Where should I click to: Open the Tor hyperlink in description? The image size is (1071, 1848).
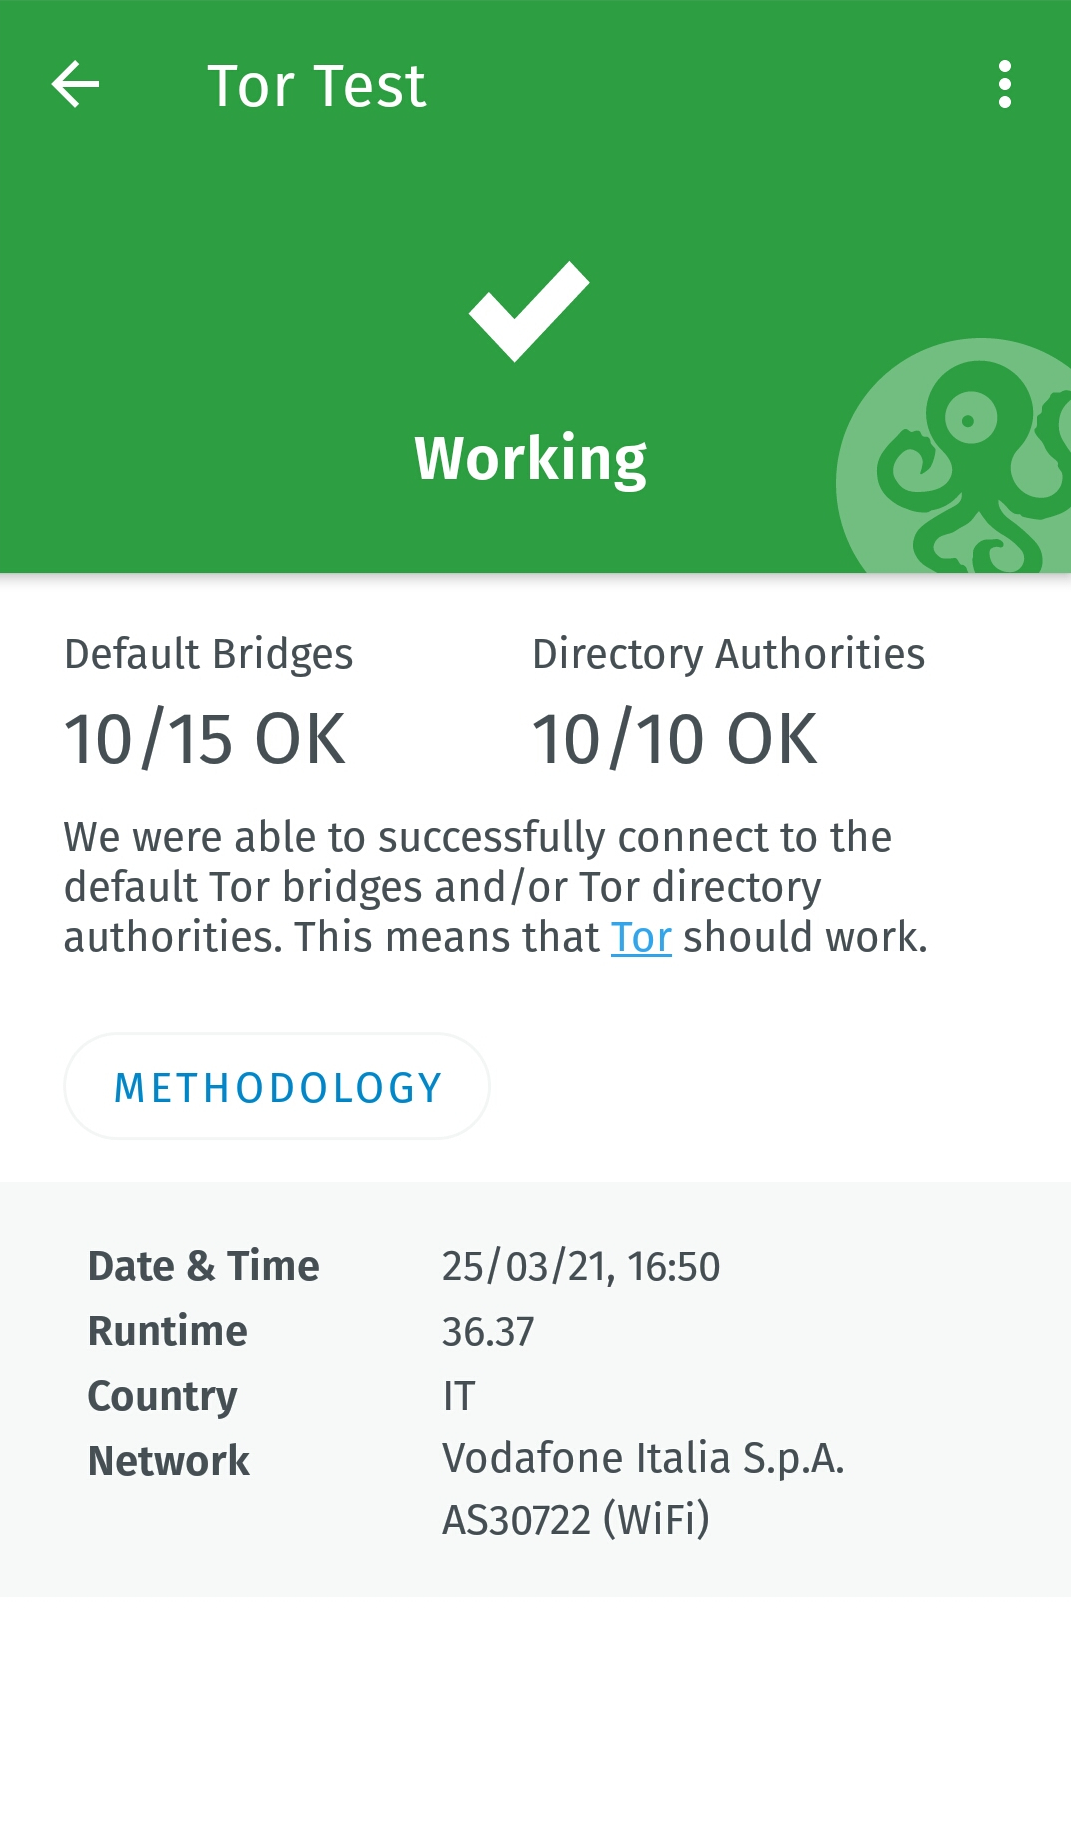tap(641, 938)
